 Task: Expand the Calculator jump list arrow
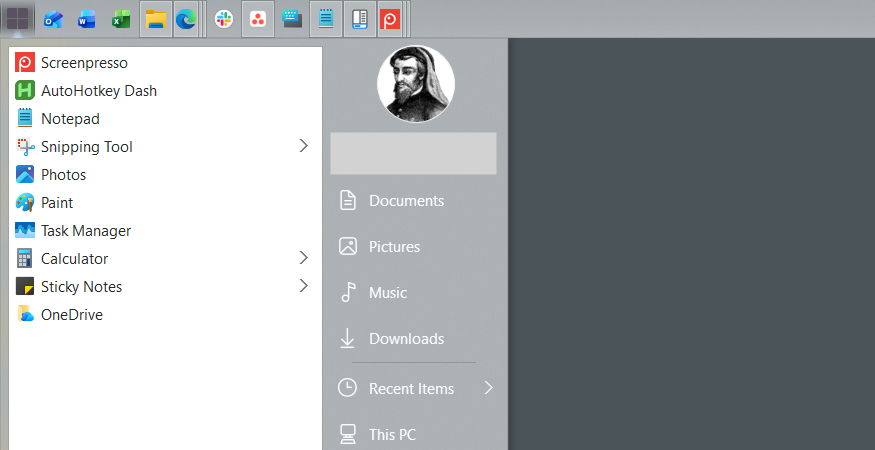click(304, 258)
